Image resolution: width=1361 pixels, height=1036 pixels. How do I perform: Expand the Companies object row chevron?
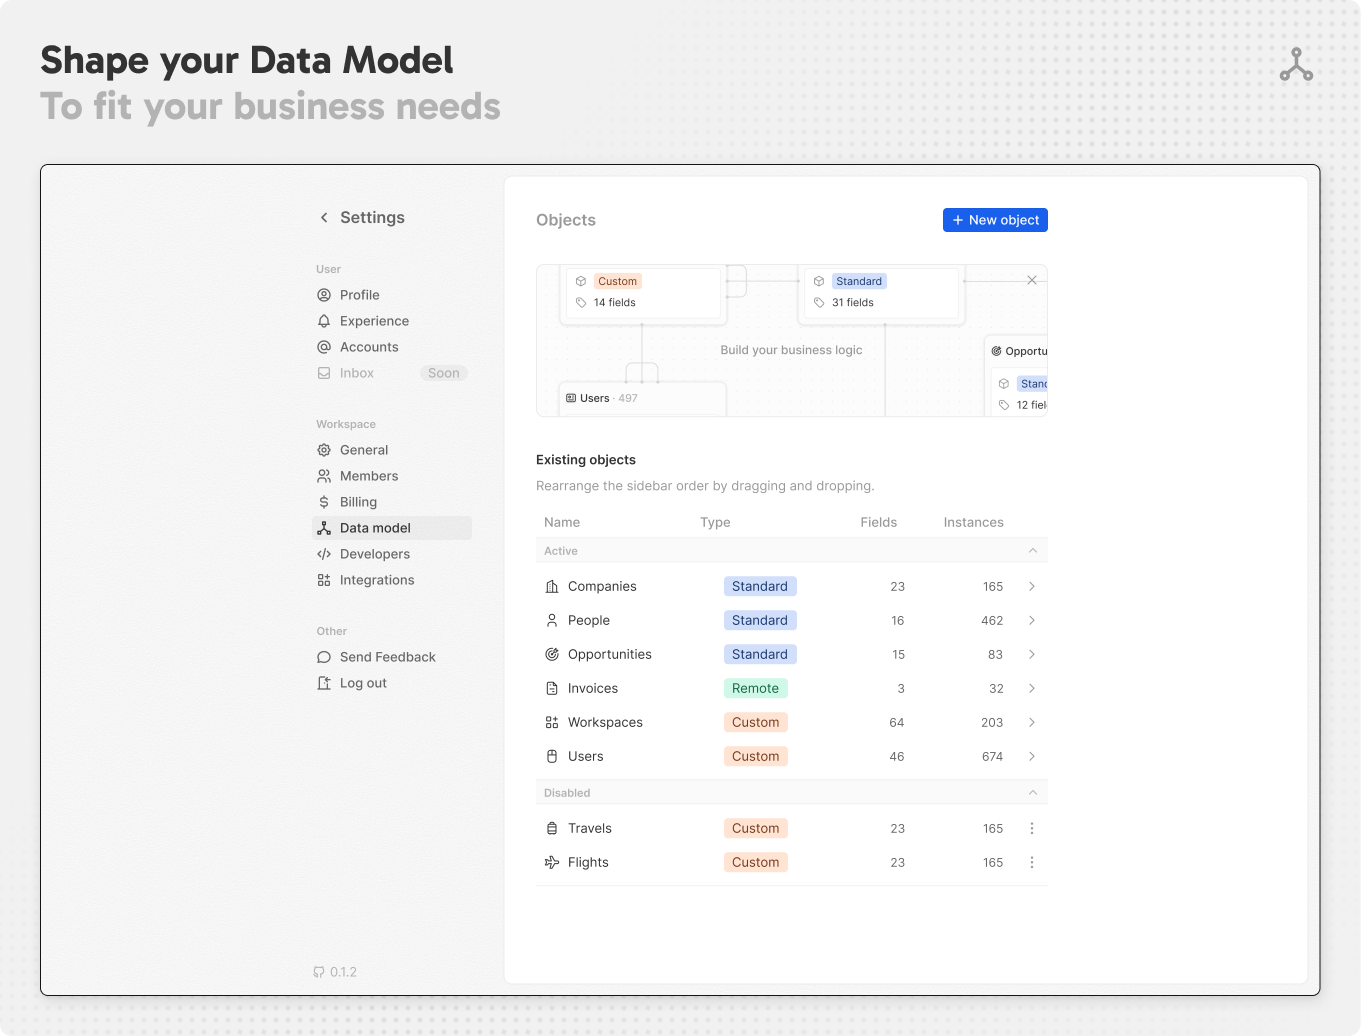coord(1032,586)
